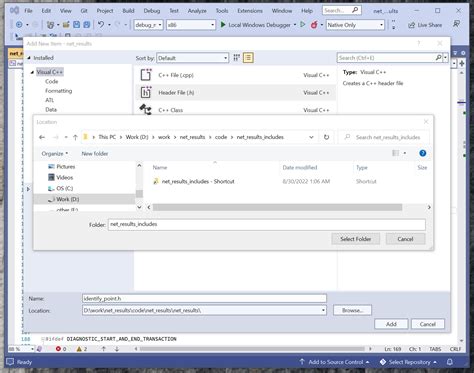Click the Visual Studio logo icon
Screen dimensions: 474x373
pos(14,10)
